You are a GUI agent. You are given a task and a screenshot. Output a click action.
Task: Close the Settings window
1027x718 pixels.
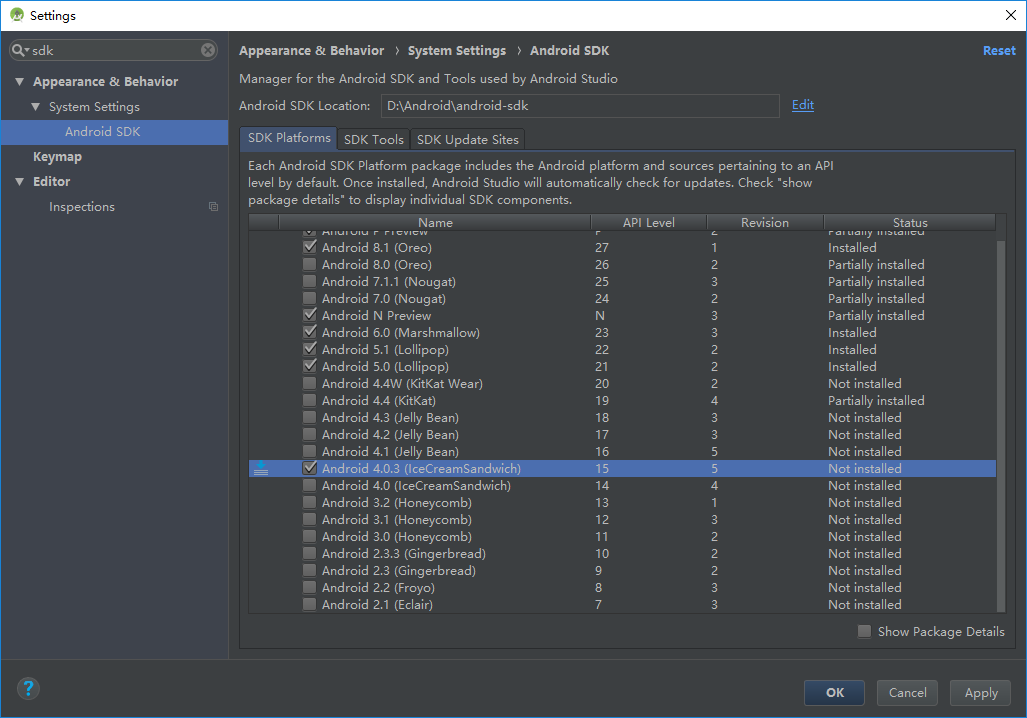tap(1011, 15)
